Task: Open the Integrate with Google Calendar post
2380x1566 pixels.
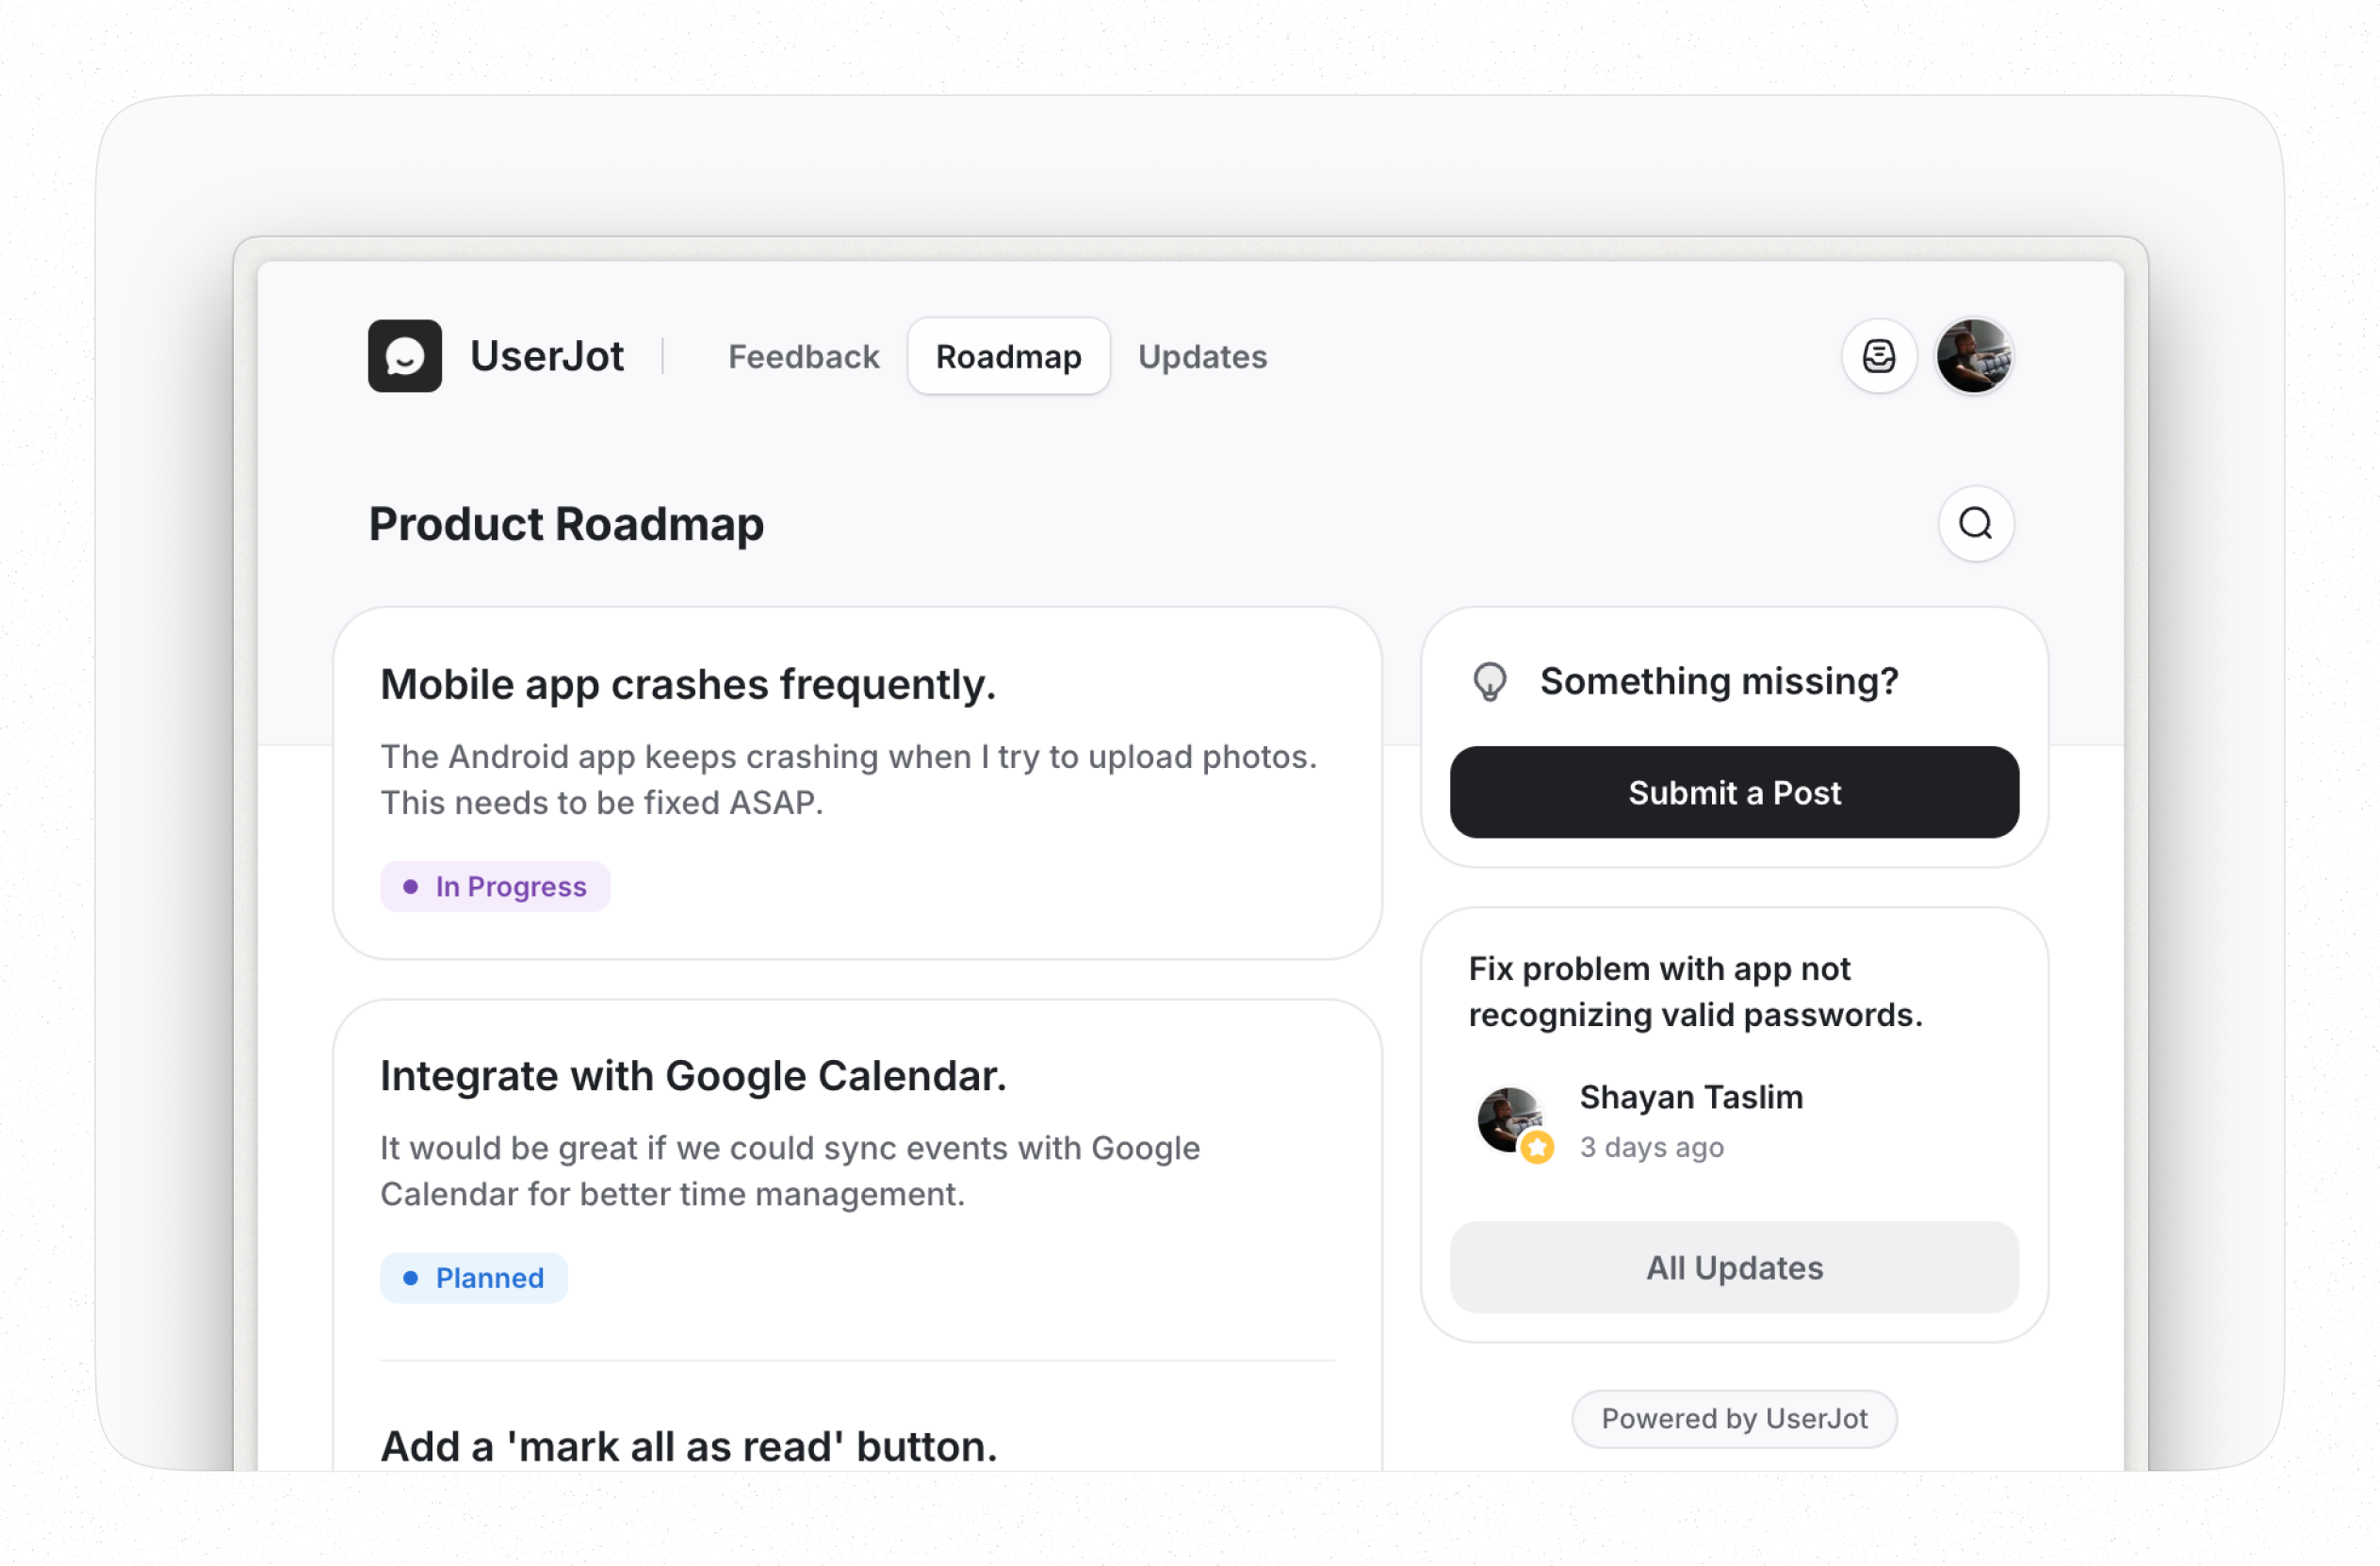Action: pyautogui.click(x=693, y=1076)
